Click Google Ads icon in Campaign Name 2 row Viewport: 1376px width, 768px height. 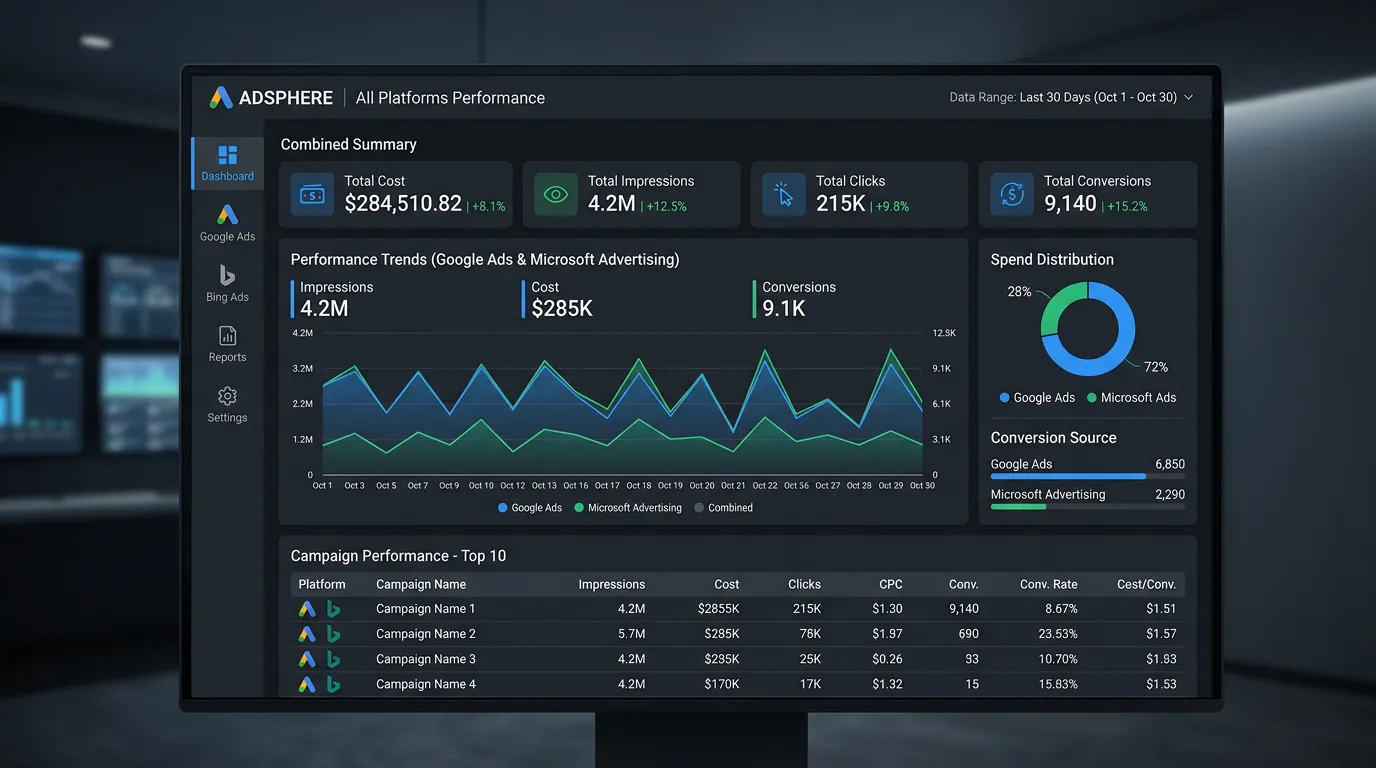coord(307,634)
